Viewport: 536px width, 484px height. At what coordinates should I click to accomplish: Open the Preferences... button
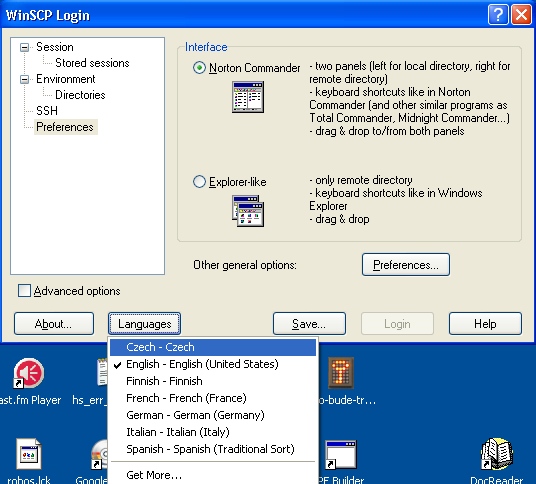[x=406, y=265]
